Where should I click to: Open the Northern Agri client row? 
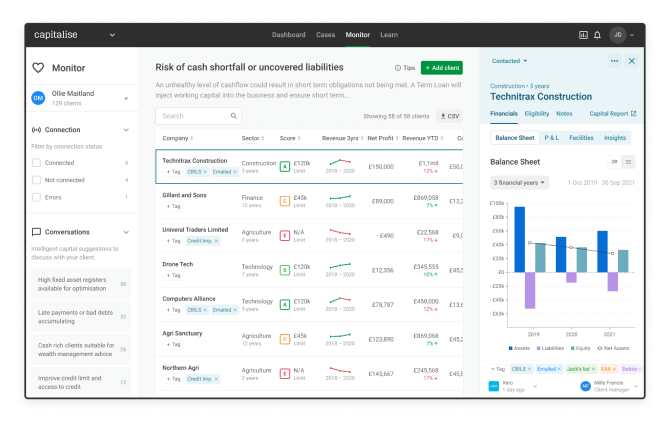point(309,374)
